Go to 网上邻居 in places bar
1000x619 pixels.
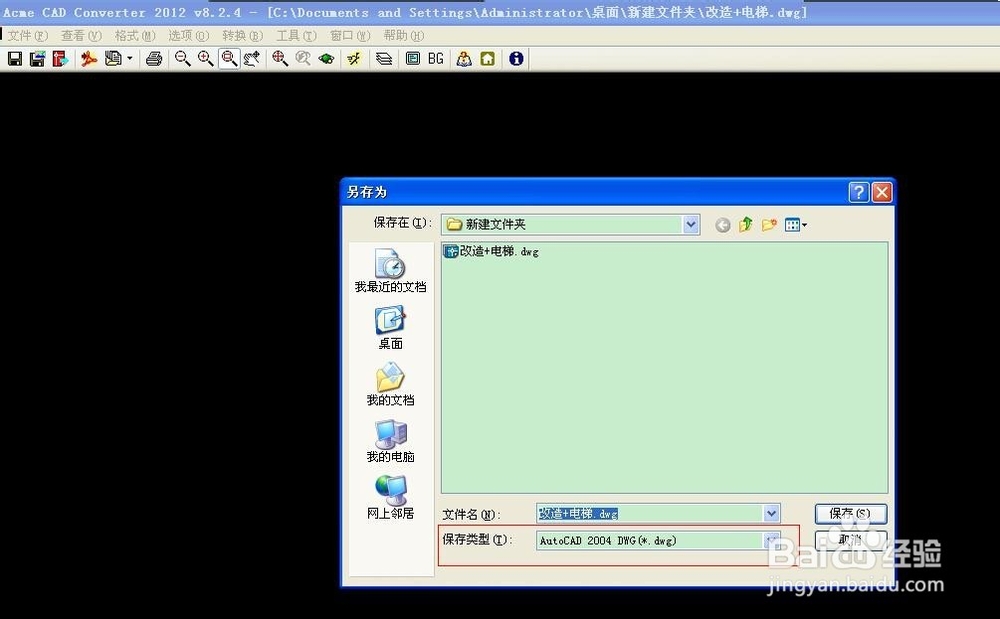(x=390, y=497)
